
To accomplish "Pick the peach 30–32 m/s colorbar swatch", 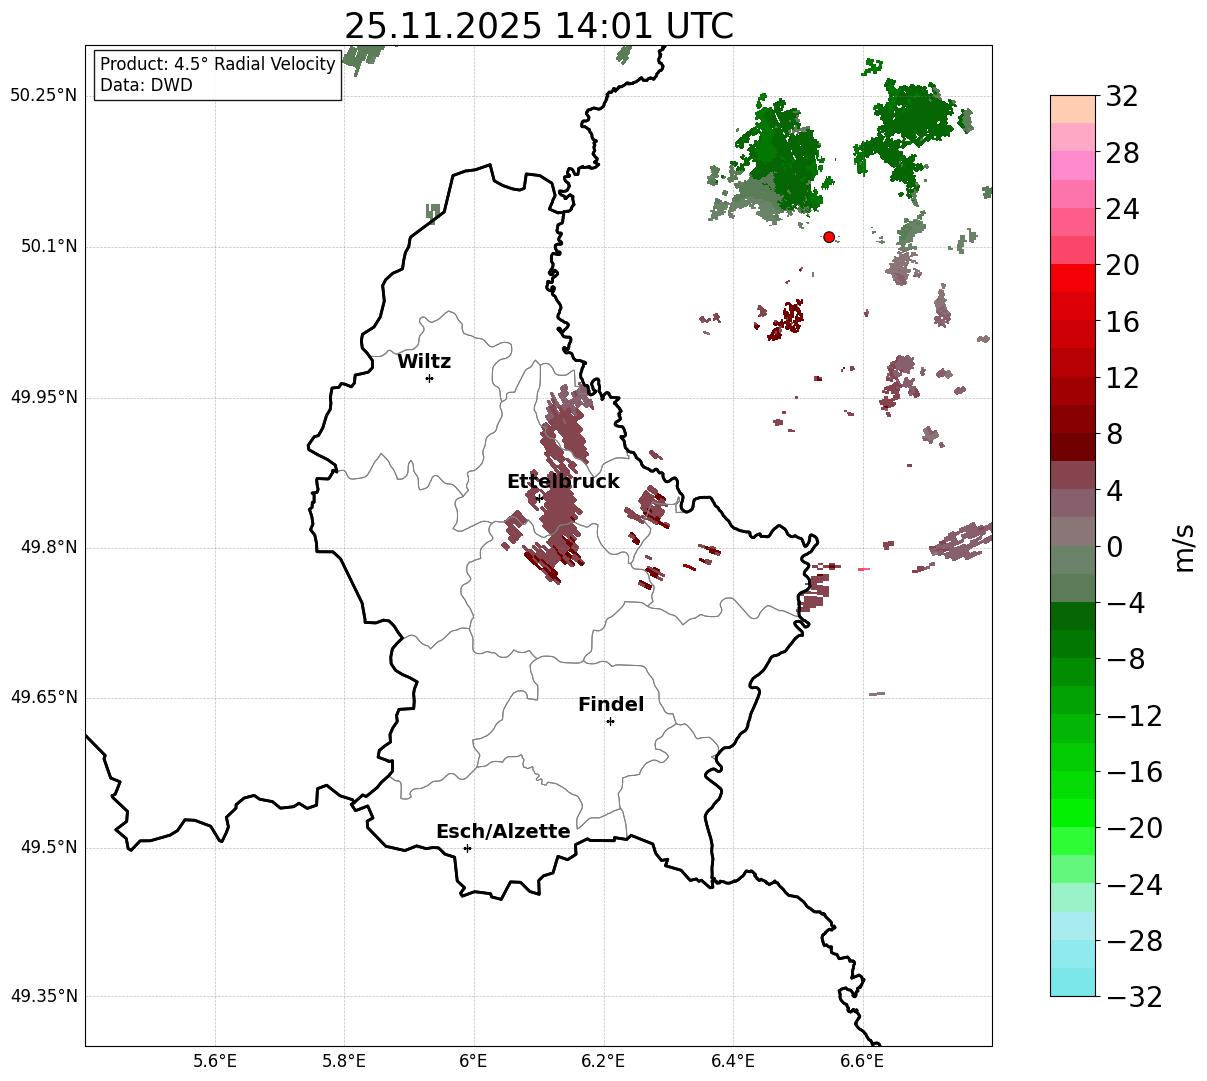I will click(x=1073, y=109).
